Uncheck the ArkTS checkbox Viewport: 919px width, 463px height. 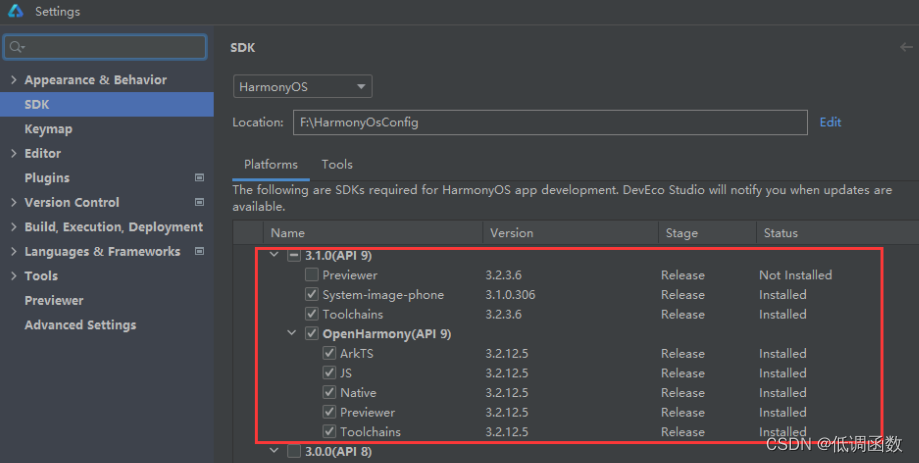[x=329, y=353]
